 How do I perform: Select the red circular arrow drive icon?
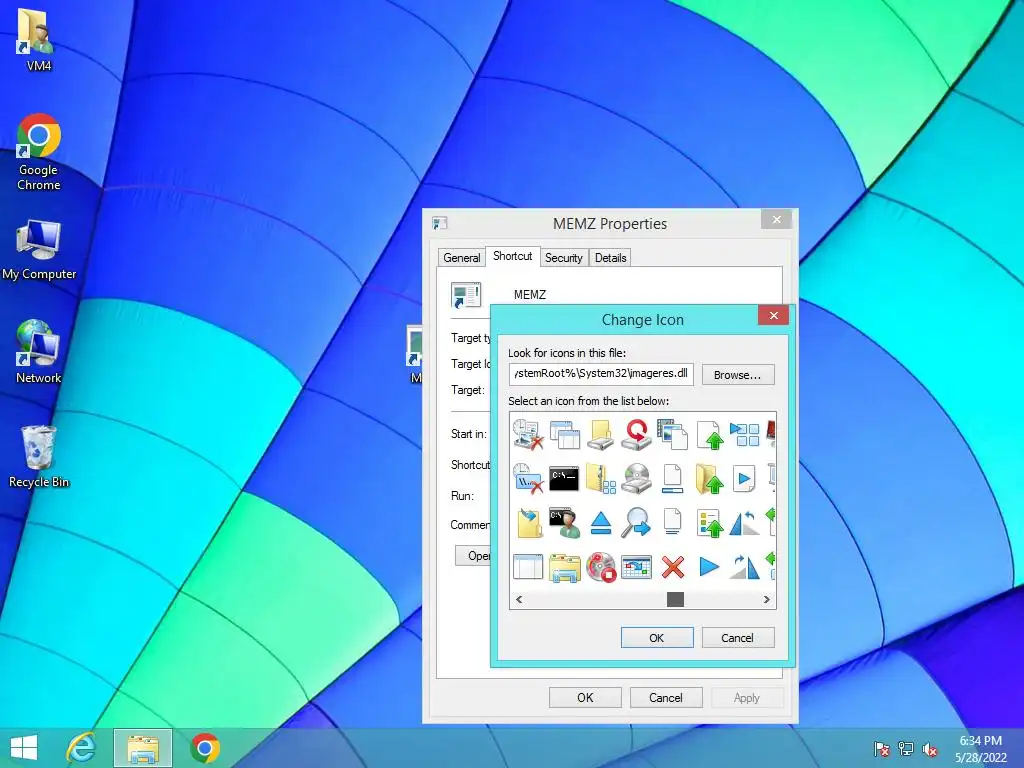click(636, 435)
